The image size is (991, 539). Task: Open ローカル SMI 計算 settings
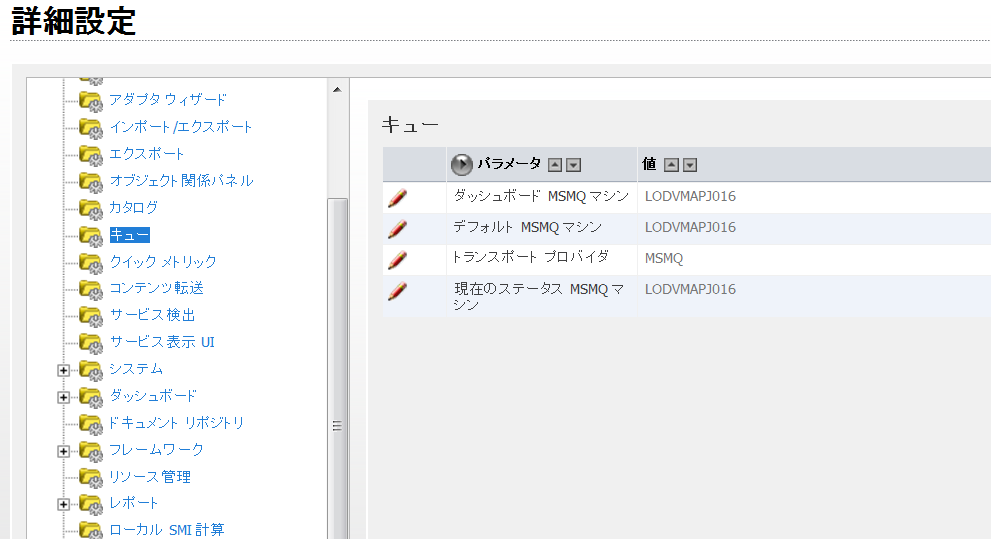[x=167, y=530]
